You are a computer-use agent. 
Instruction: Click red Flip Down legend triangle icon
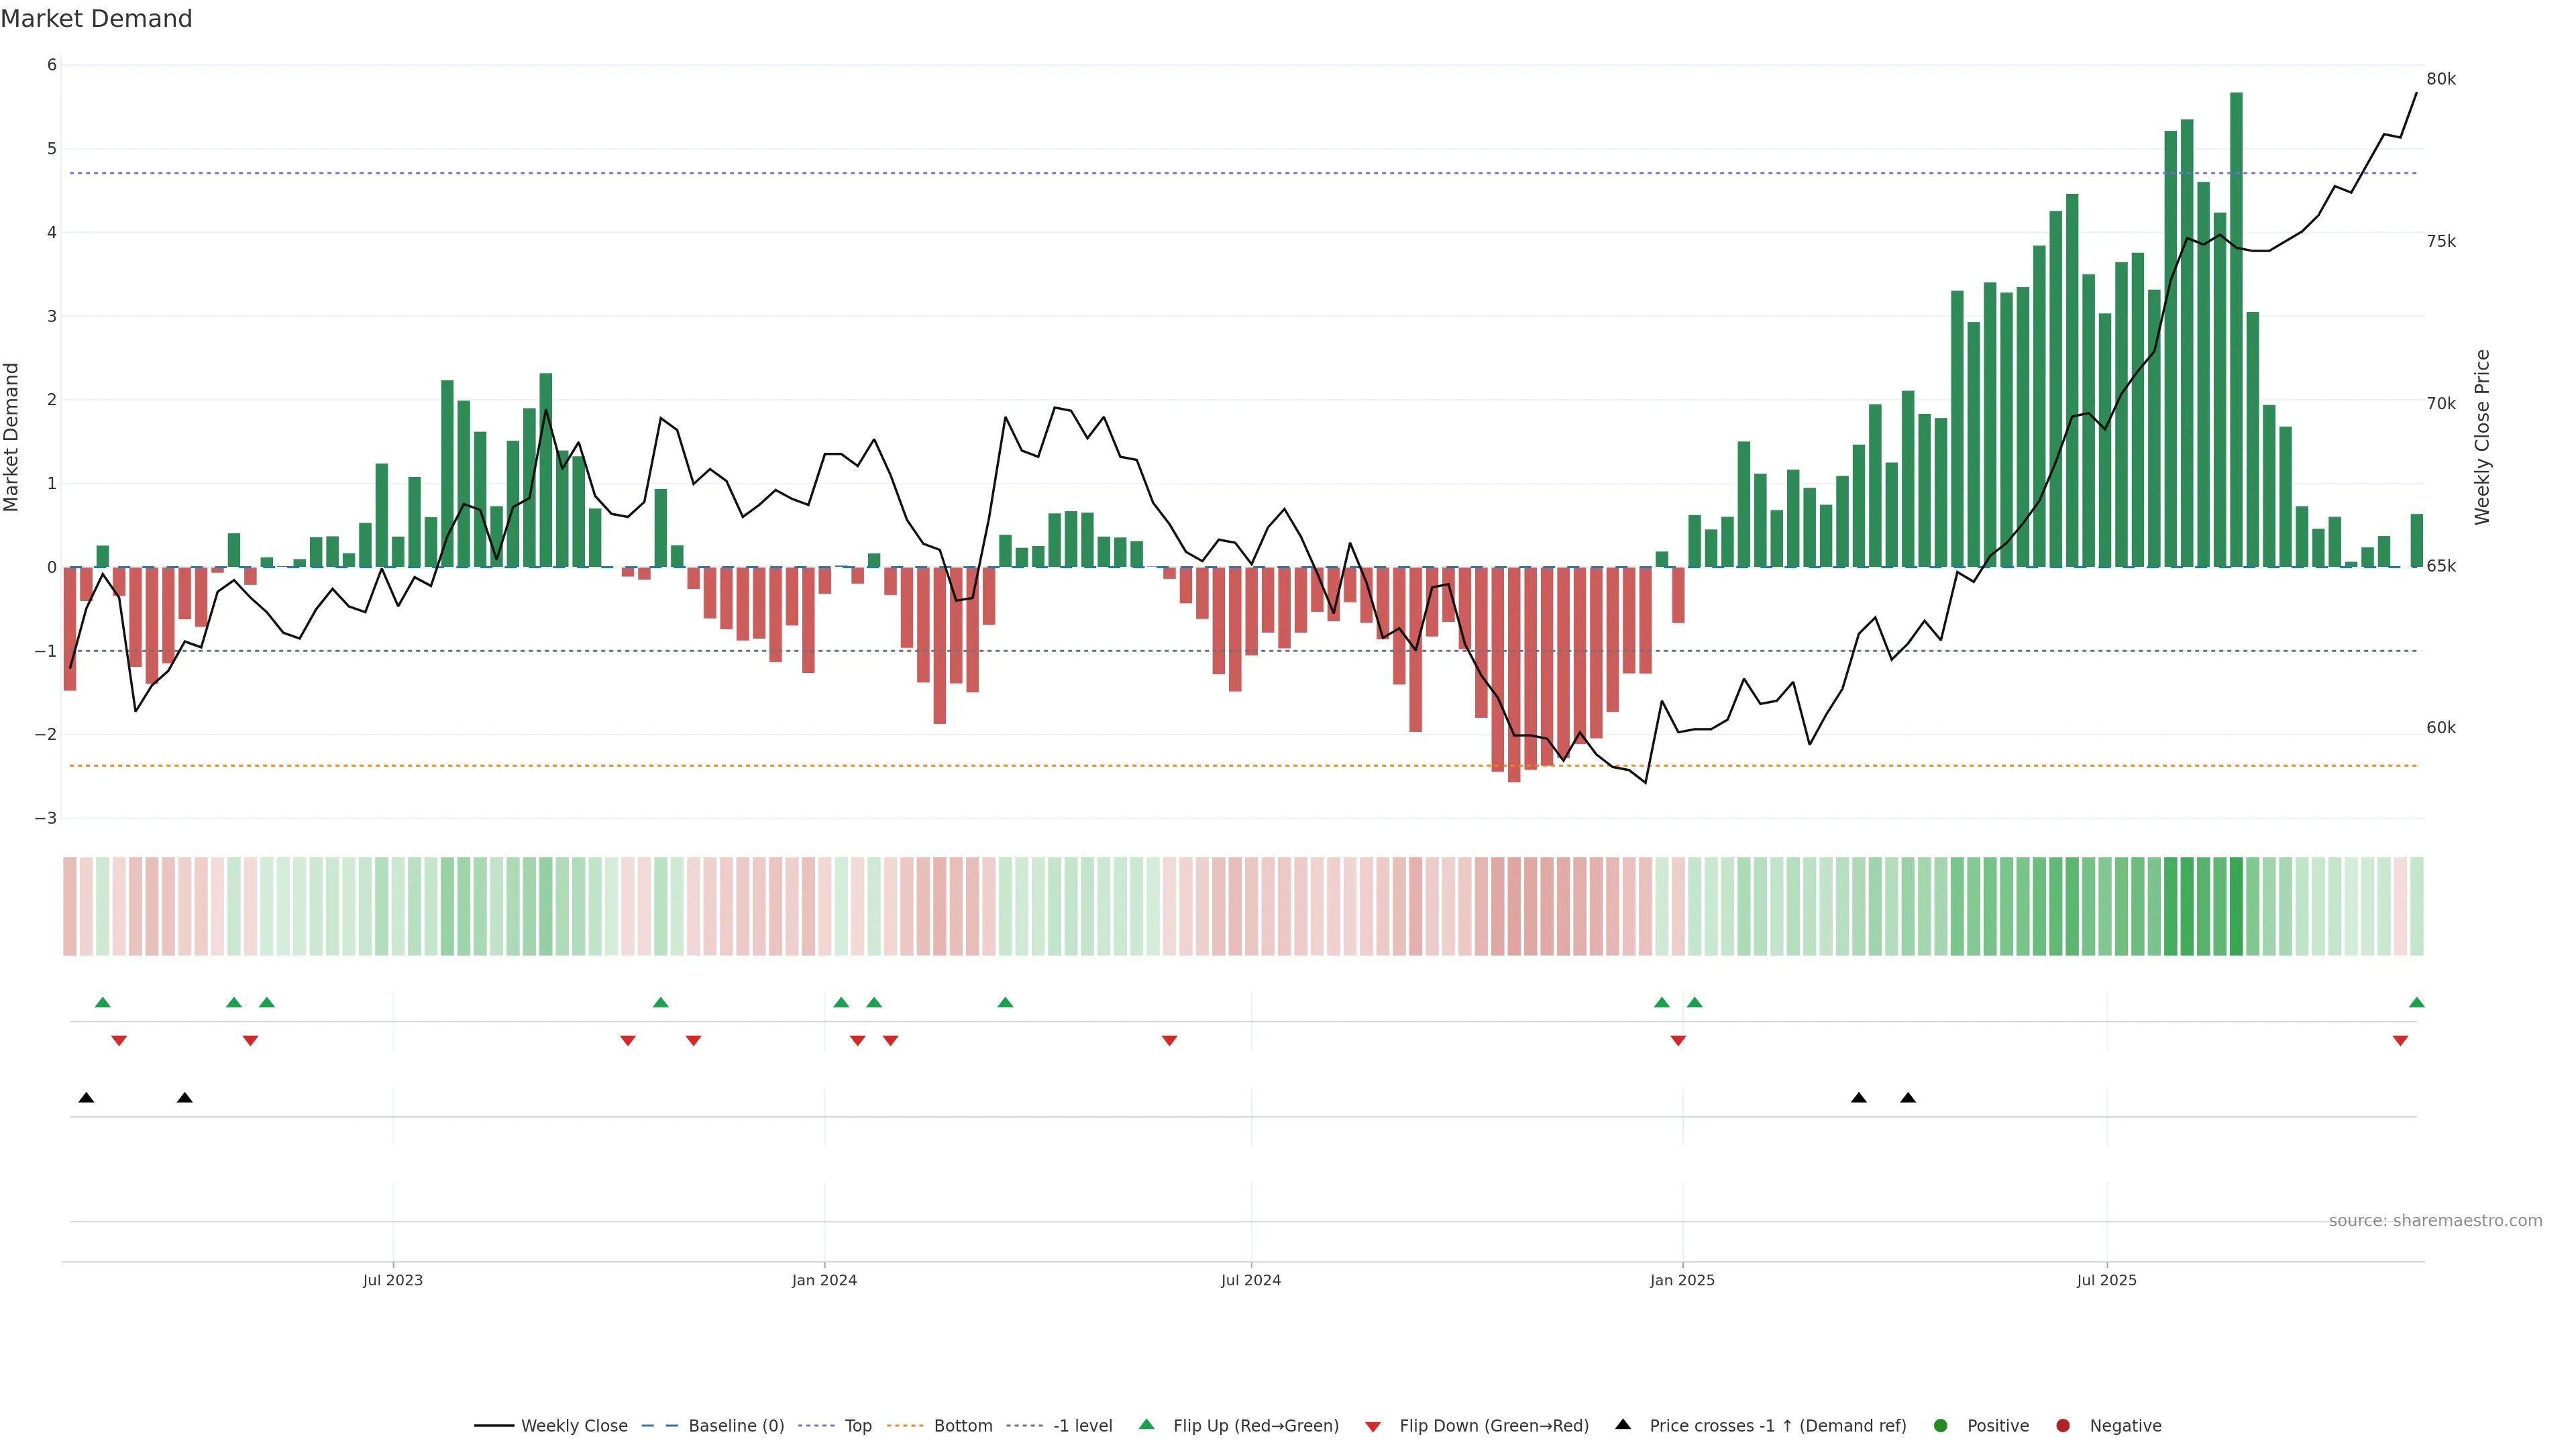(1373, 1426)
